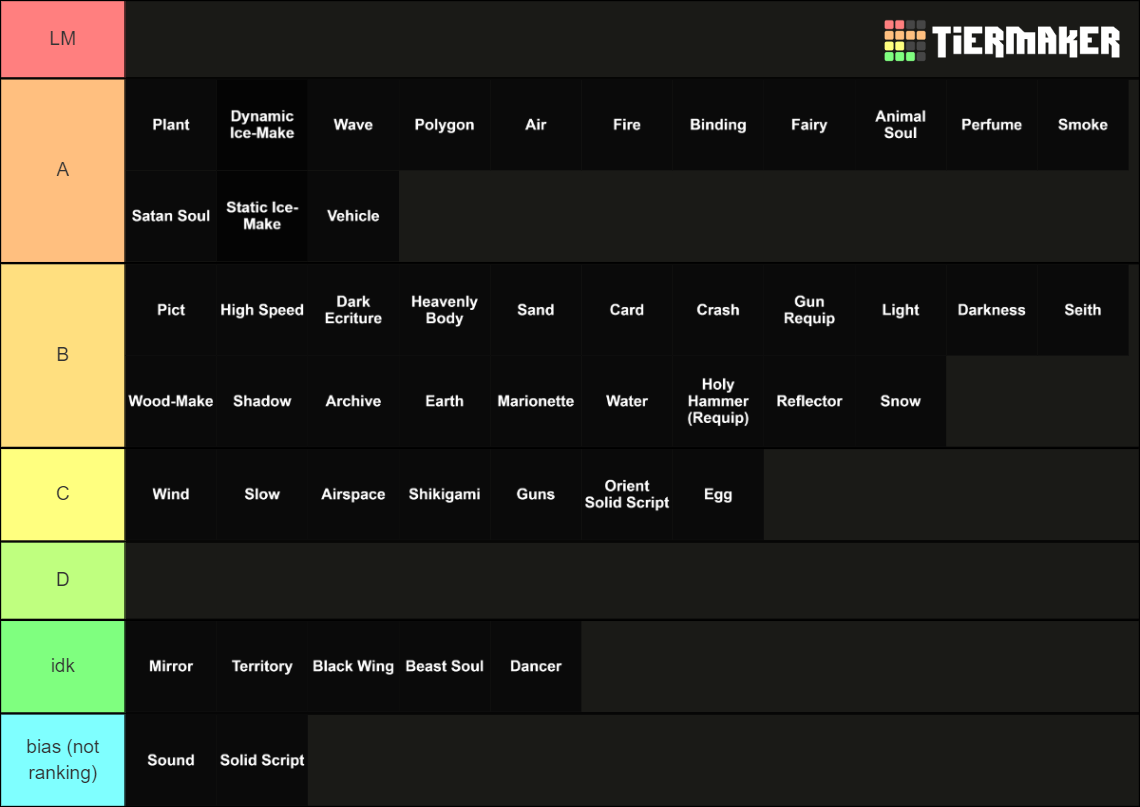1140x807 pixels.
Task: Click the Polygon tile
Action: (444, 124)
